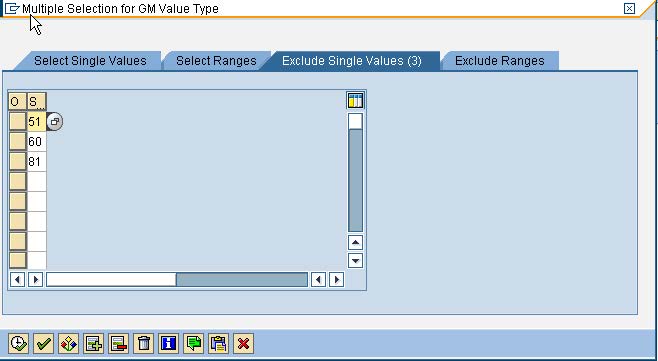Open the Exclude Single Values (3) tab

coord(352,61)
